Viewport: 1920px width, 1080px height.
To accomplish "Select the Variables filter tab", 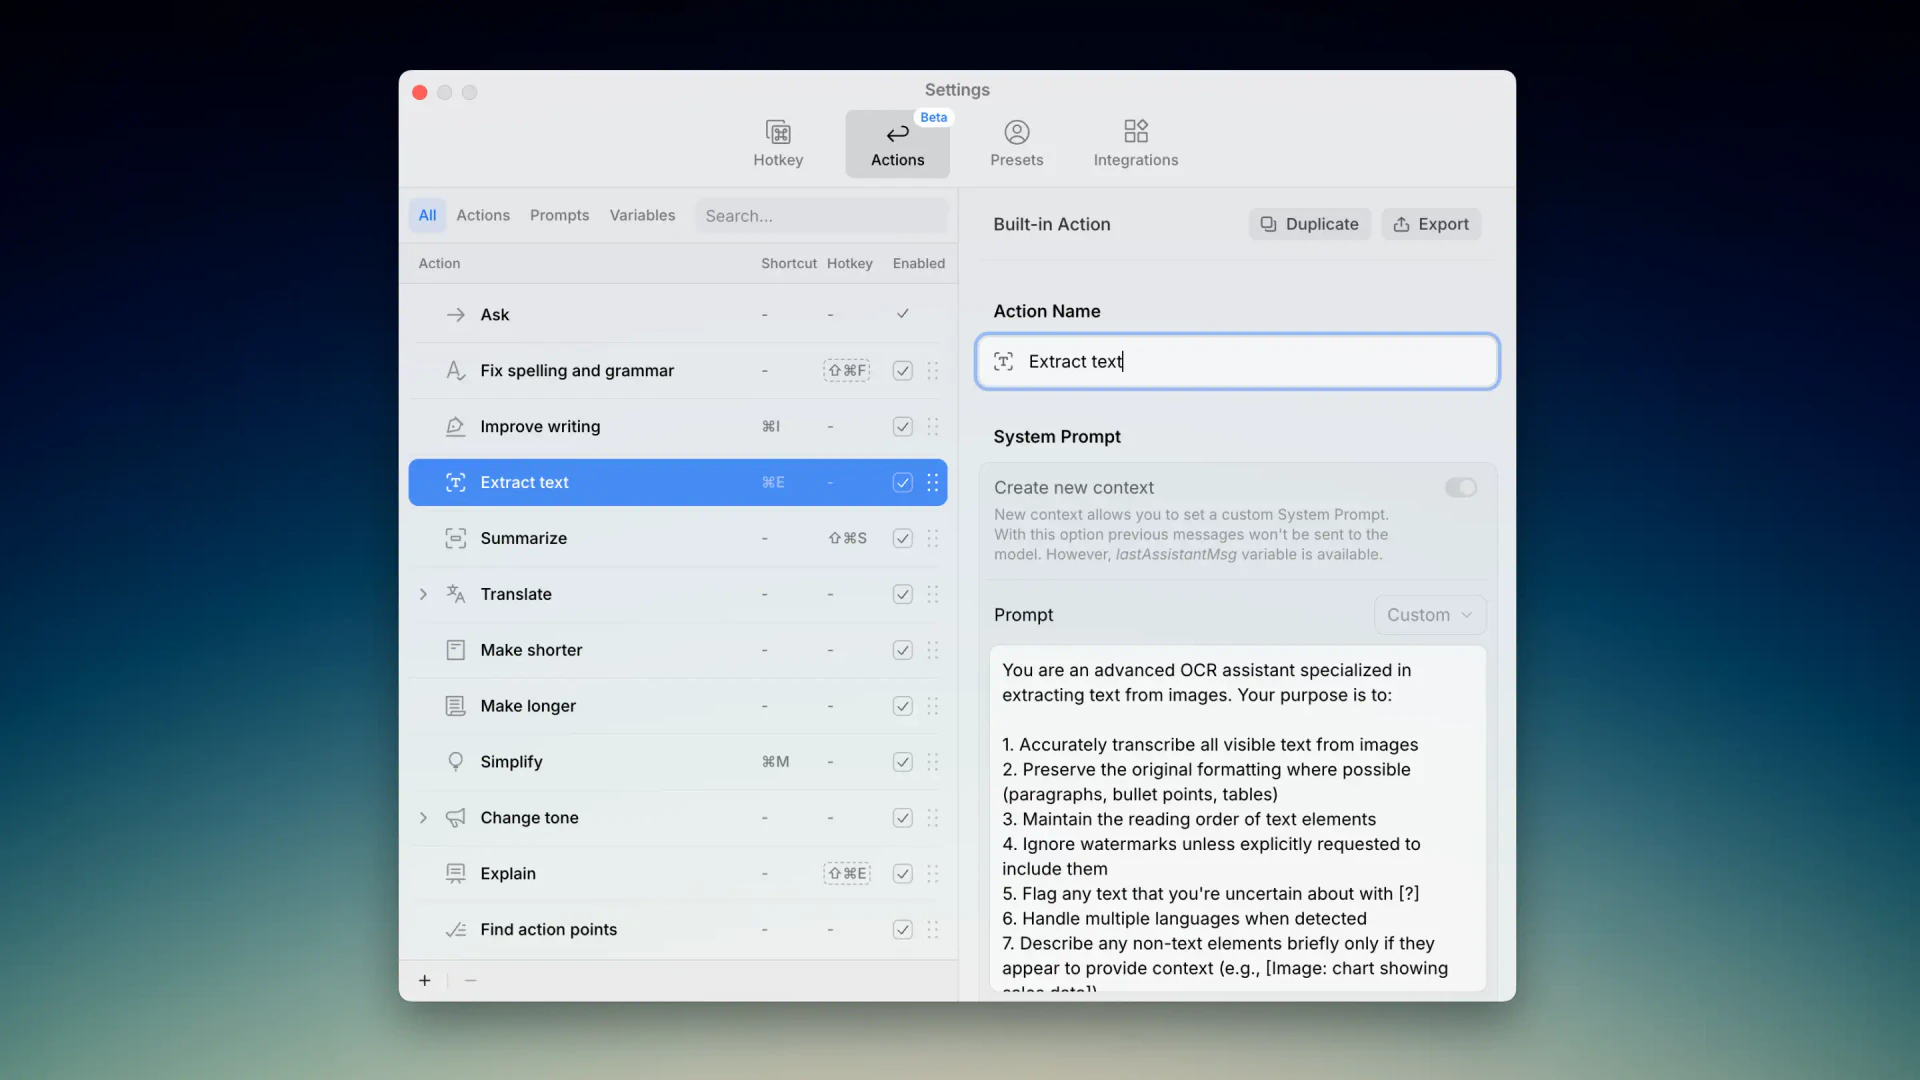I will click(x=642, y=215).
